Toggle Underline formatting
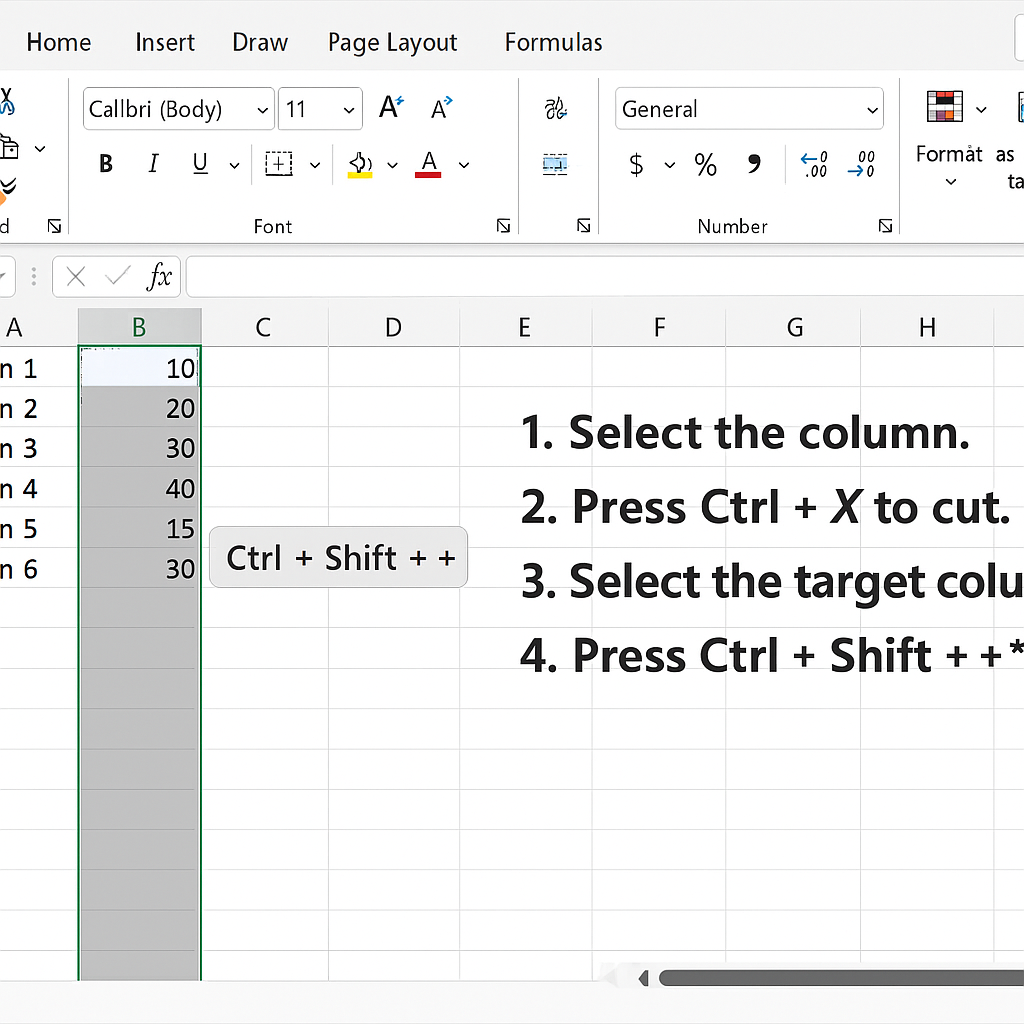This screenshot has height=1024, width=1024. 200,165
